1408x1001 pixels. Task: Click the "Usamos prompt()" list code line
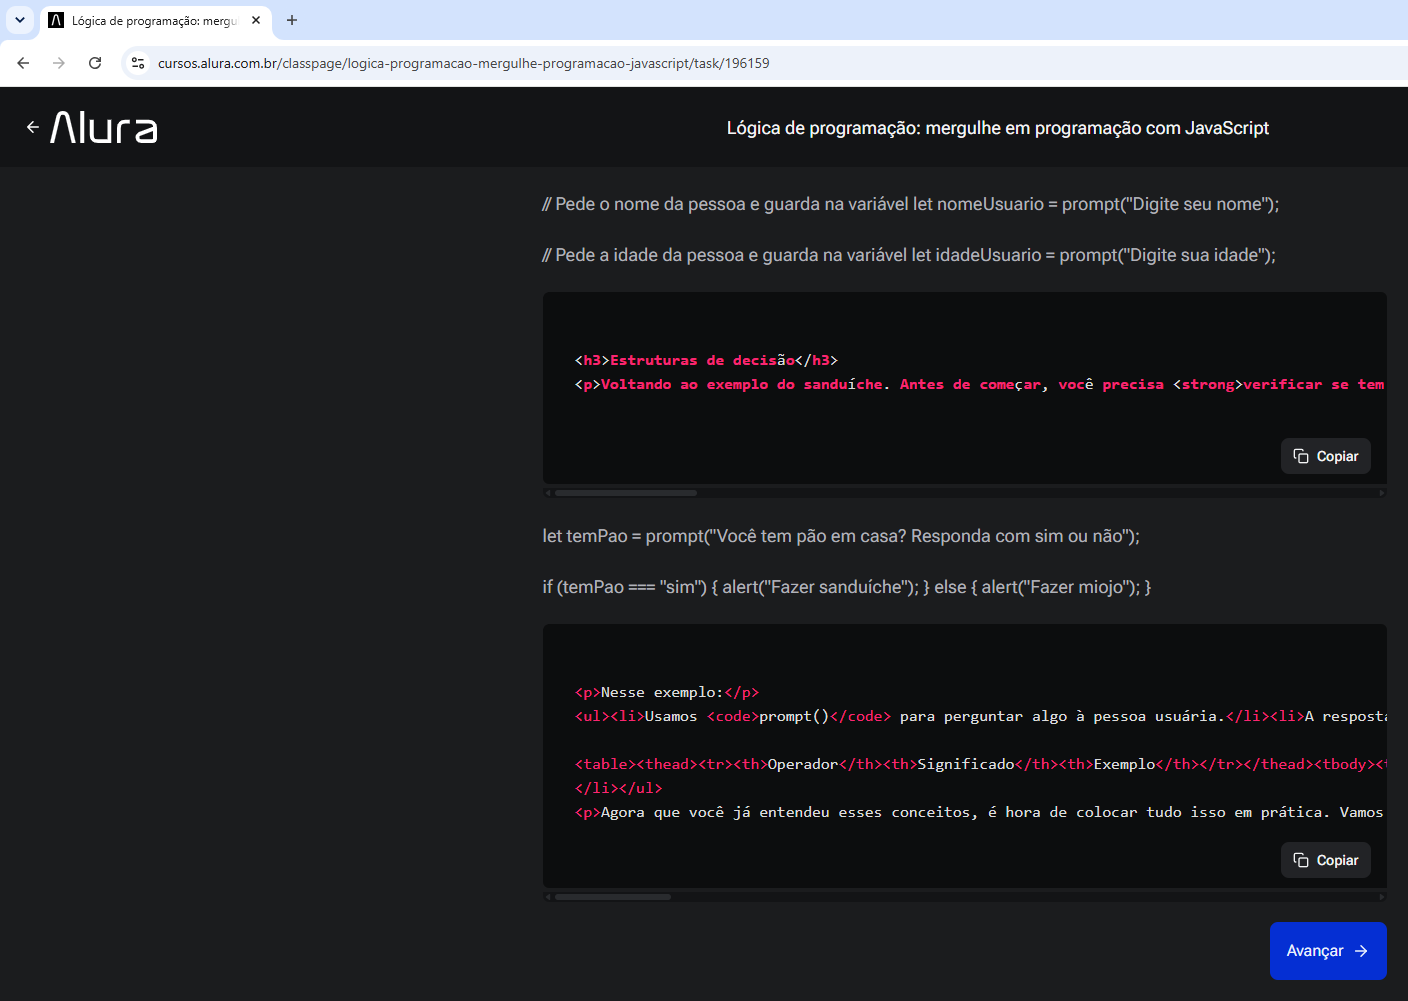coord(980,716)
